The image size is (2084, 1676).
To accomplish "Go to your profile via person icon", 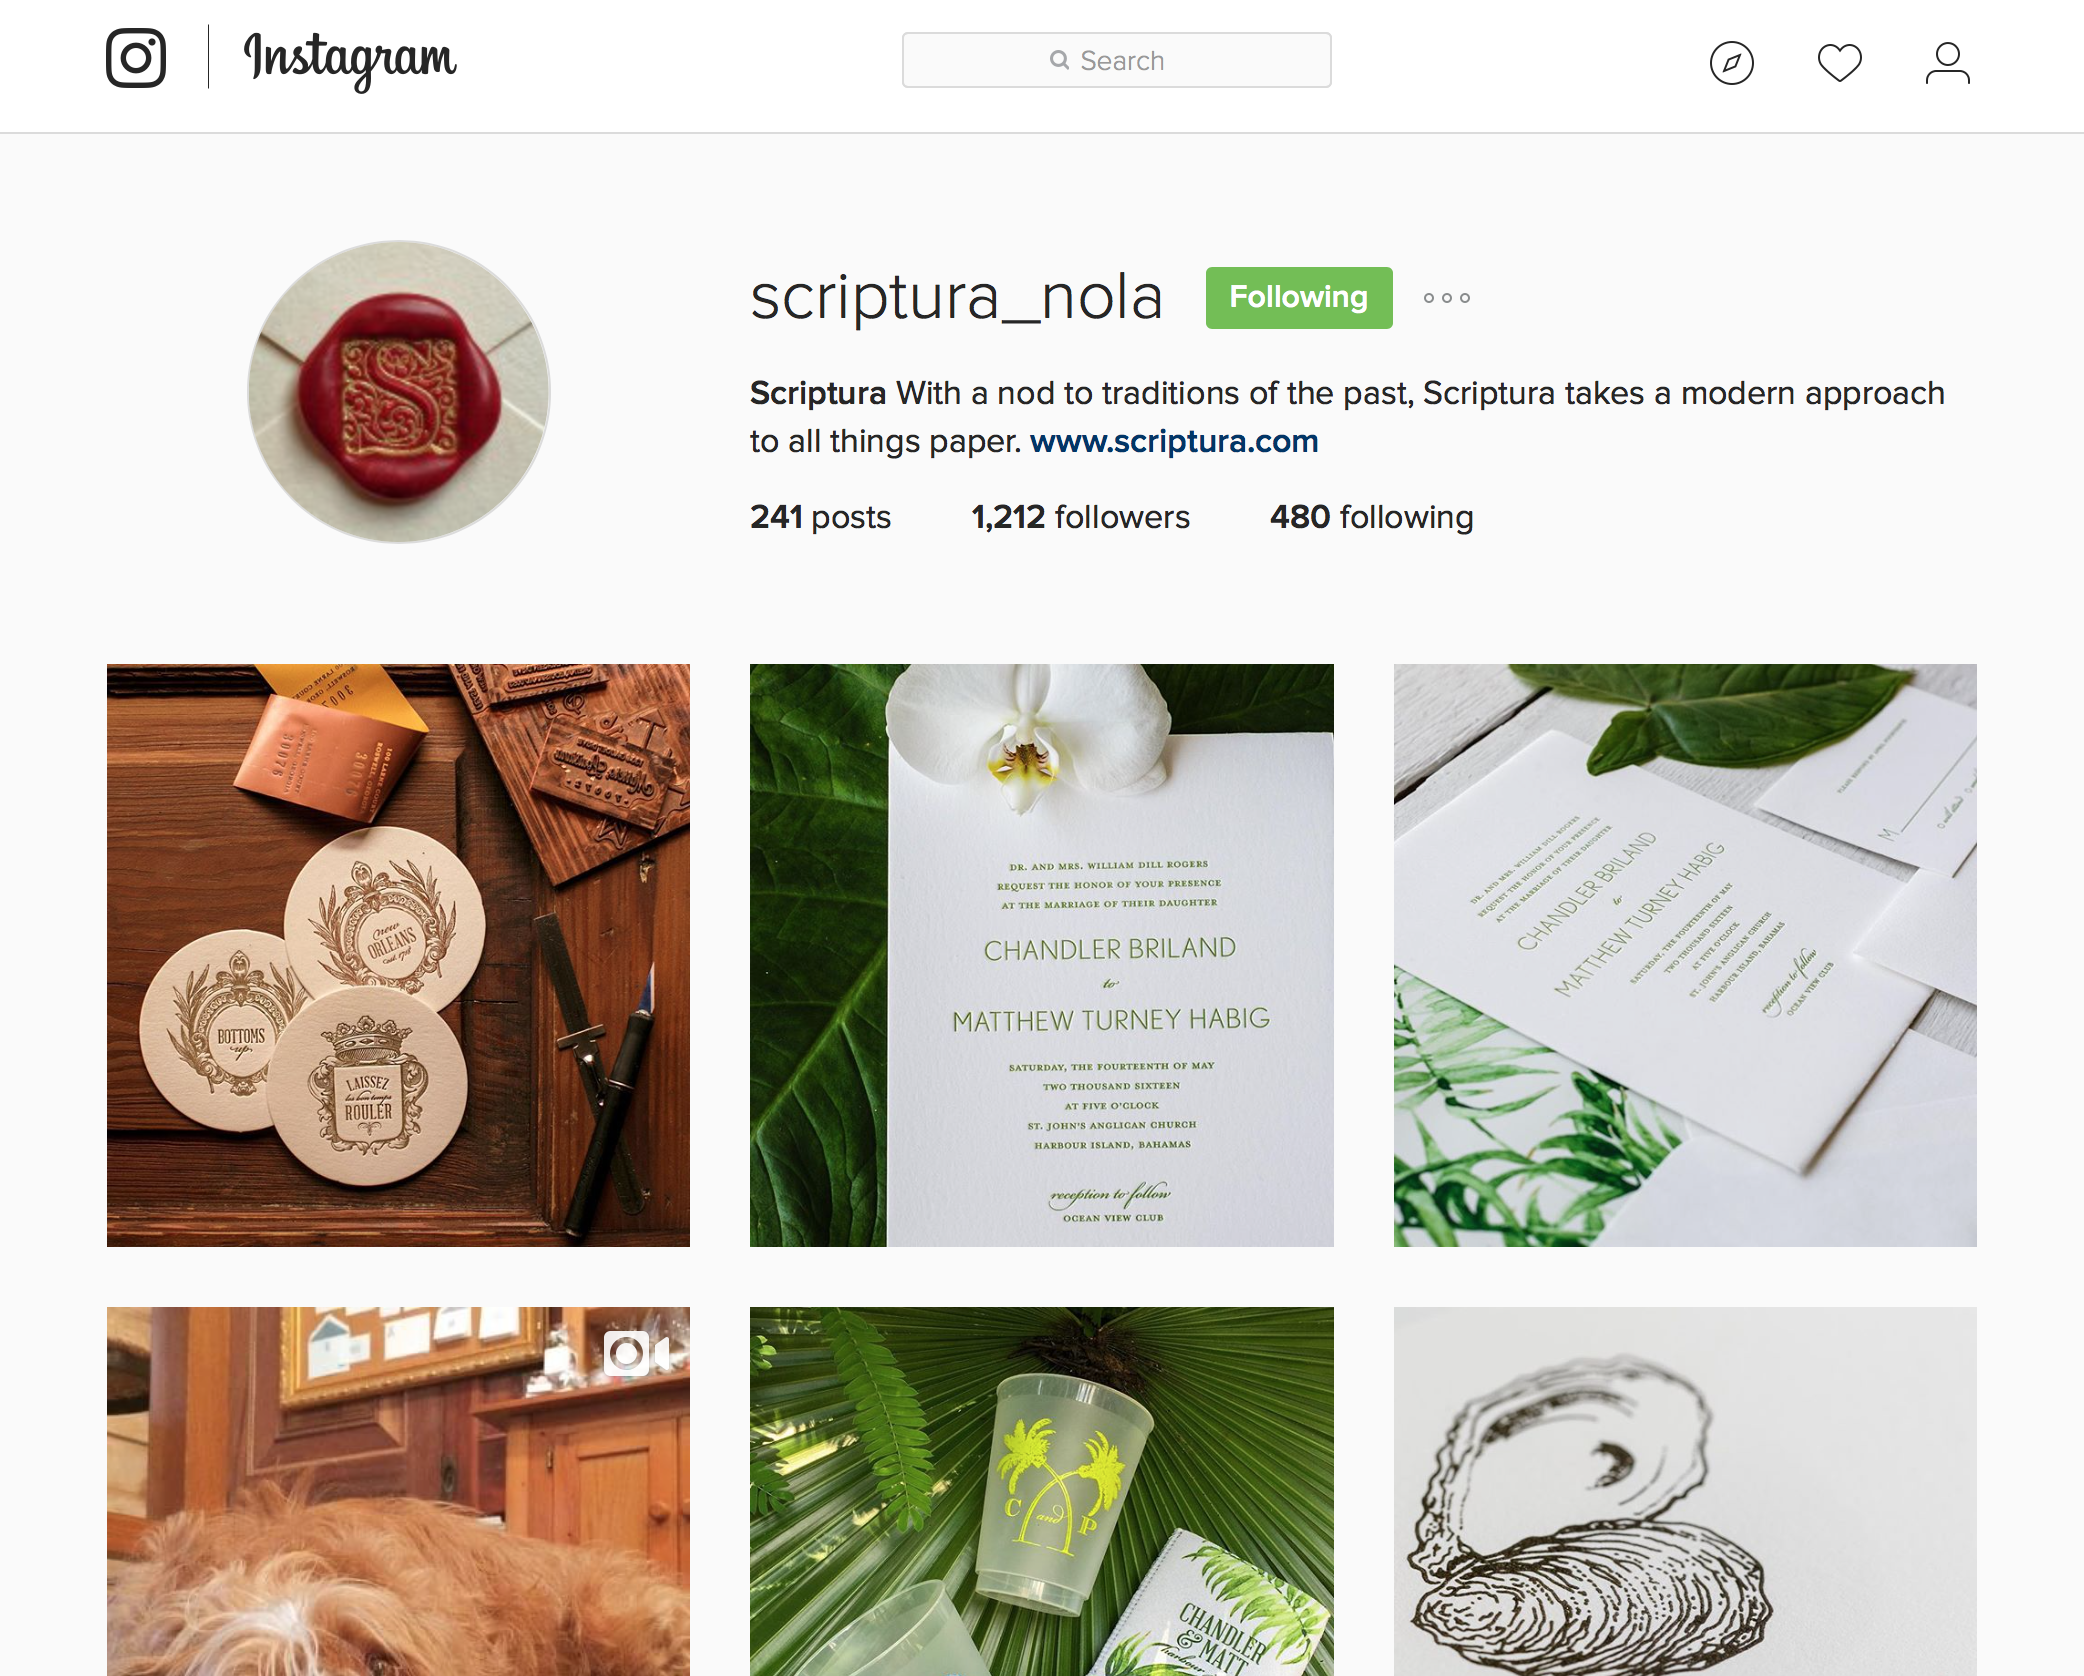I will (1947, 63).
